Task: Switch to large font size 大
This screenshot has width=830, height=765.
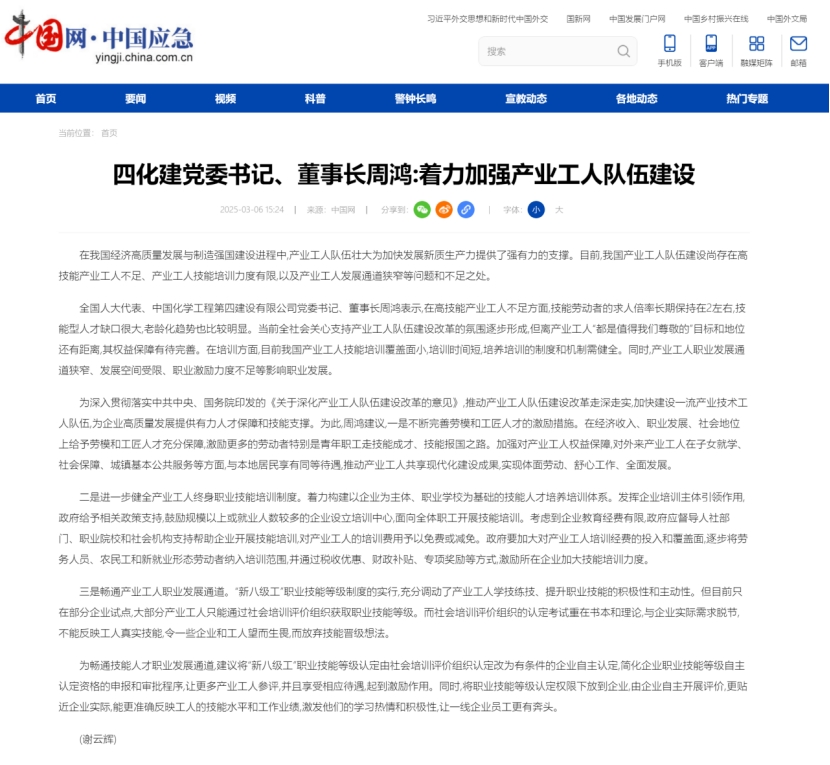Action: coord(559,210)
